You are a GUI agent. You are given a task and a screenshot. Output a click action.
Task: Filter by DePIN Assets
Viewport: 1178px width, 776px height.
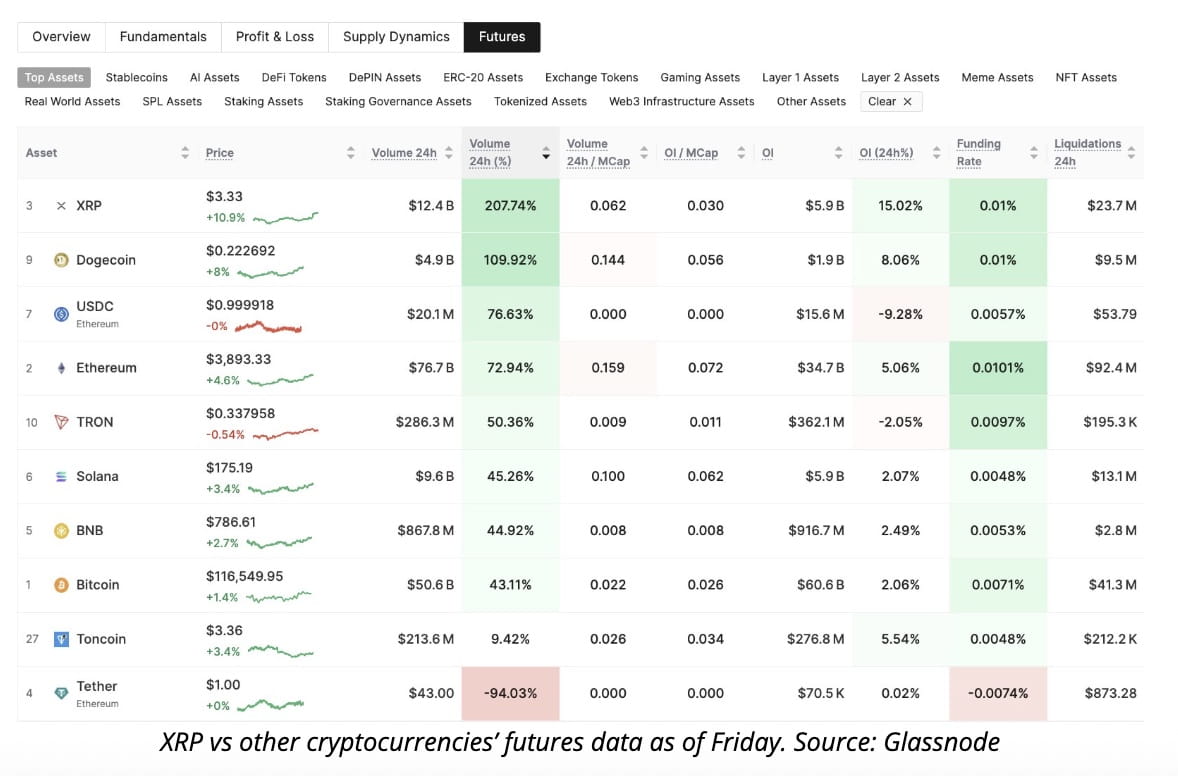click(x=385, y=77)
